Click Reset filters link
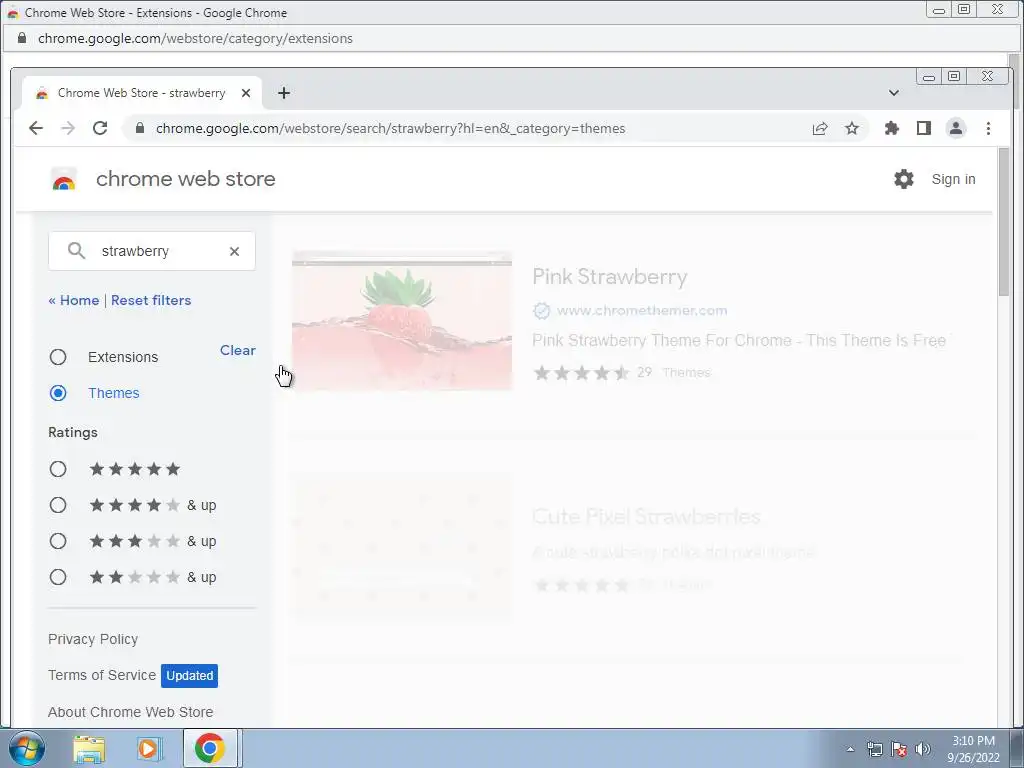This screenshot has width=1024, height=768. pos(151,300)
